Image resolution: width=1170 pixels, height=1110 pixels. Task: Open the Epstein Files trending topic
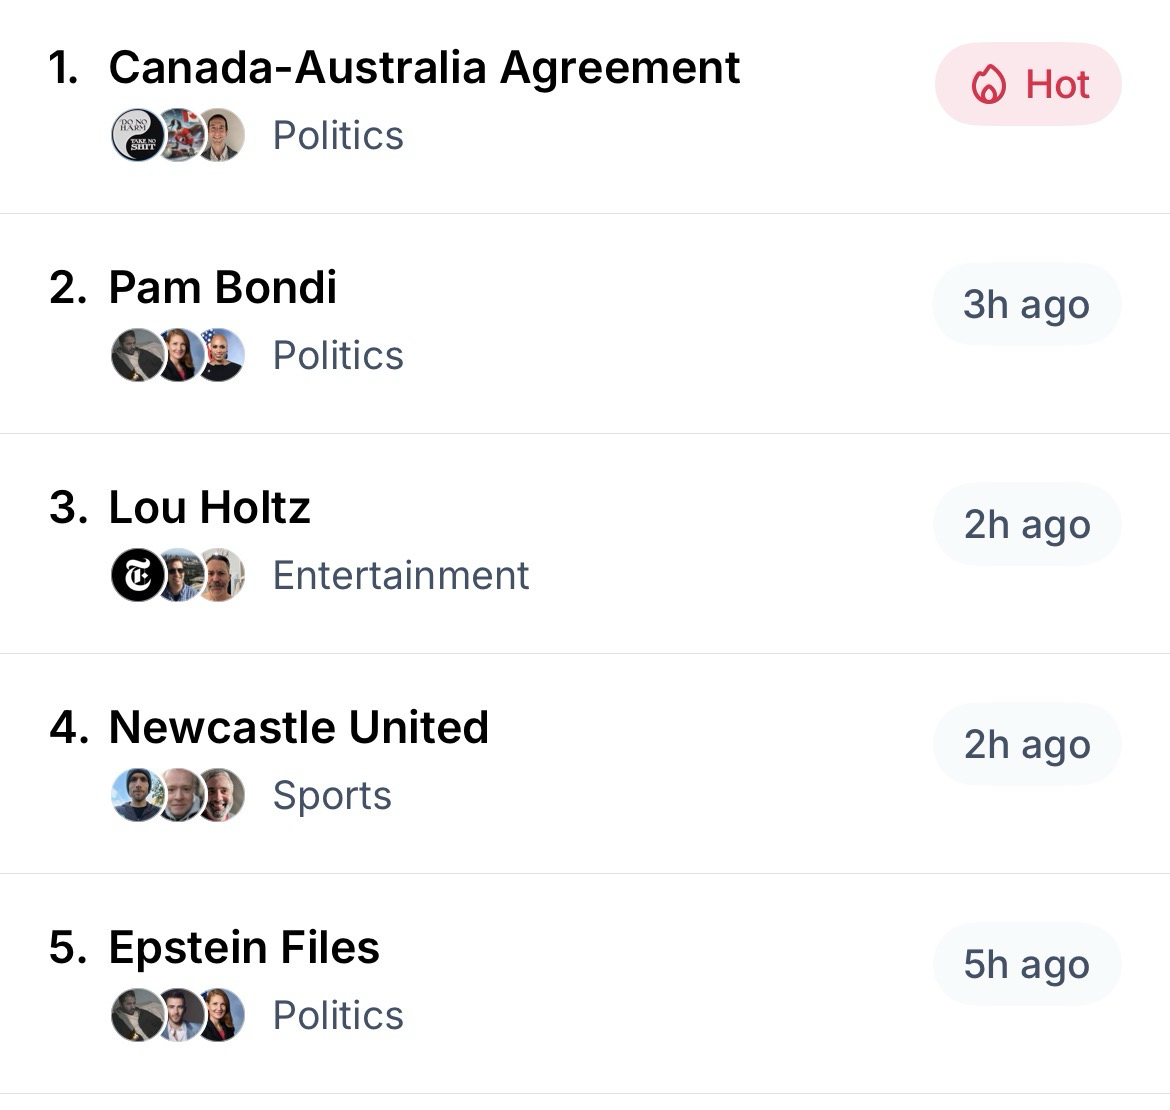(x=244, y=948)
